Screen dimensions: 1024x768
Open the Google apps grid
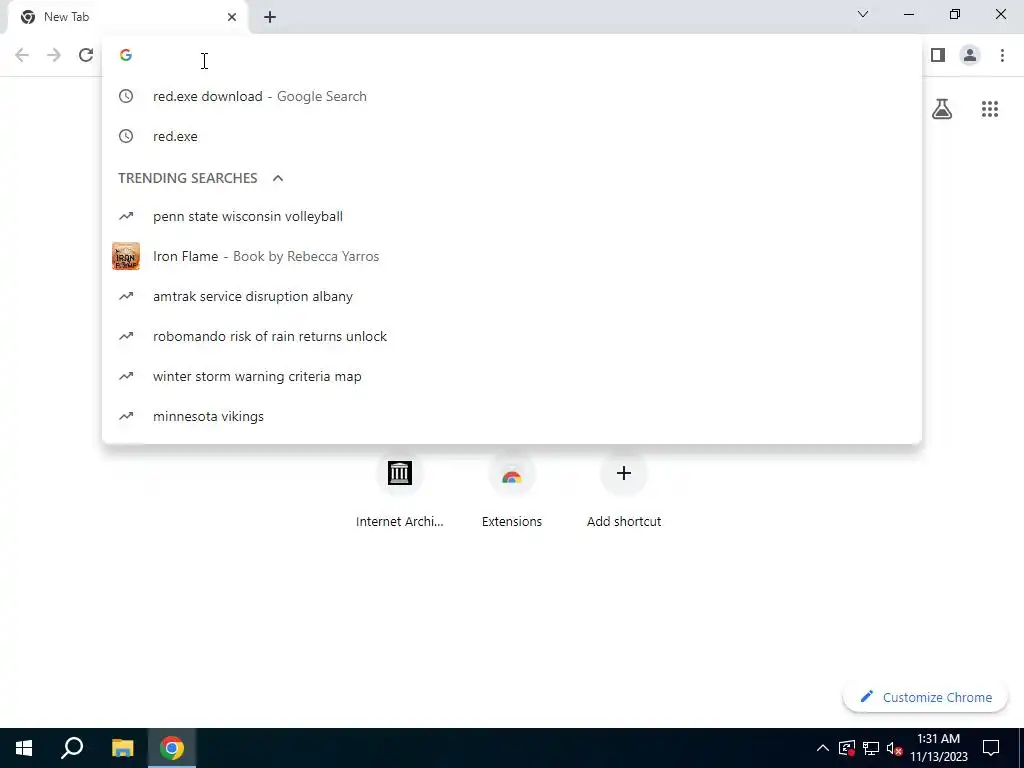990,109
